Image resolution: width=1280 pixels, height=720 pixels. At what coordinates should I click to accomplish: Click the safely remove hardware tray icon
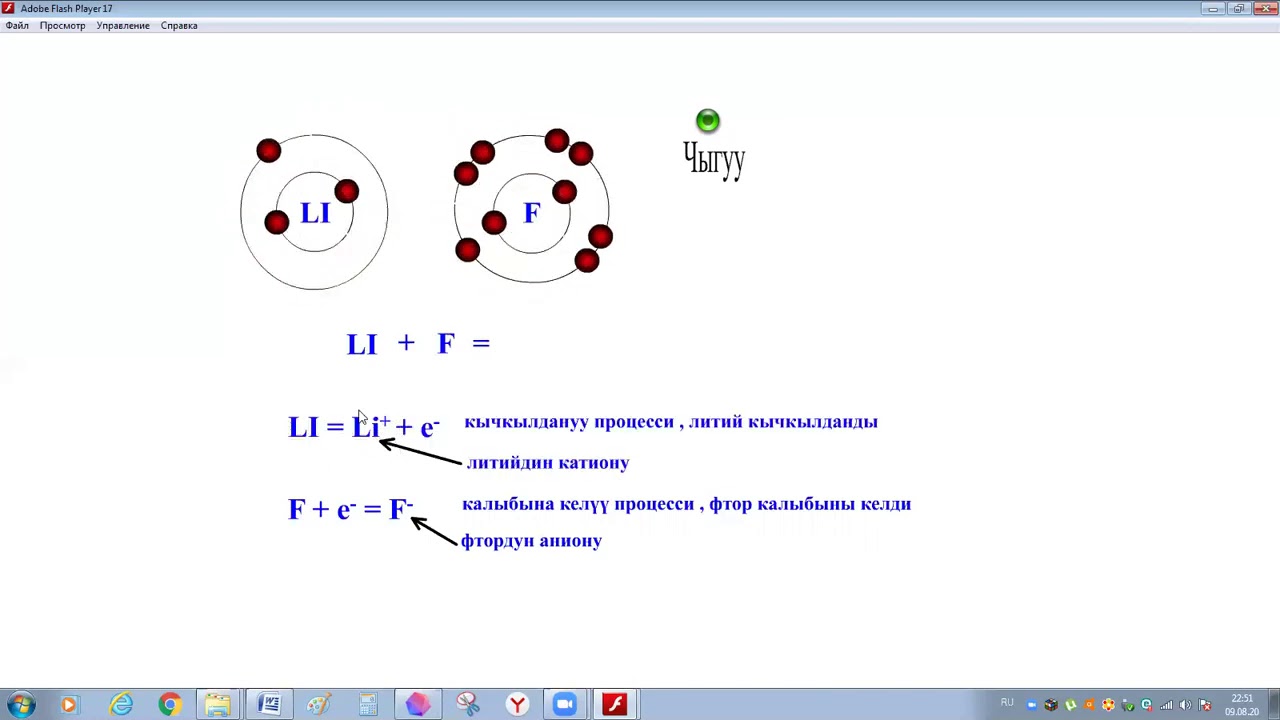[x=1127, y=705]
